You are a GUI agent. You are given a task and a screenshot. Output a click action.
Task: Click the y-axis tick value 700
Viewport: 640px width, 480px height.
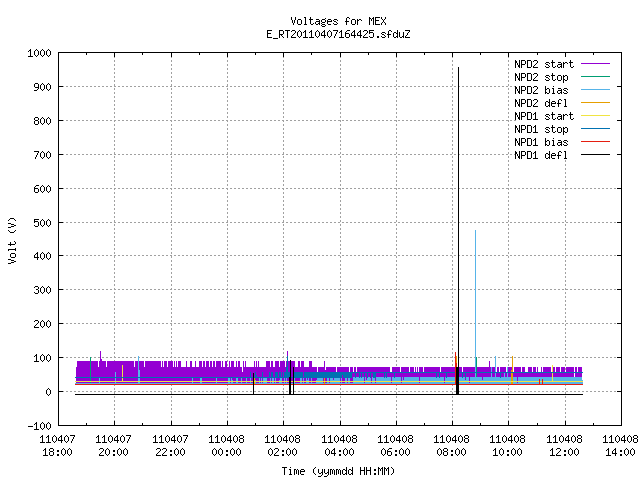coord(42,155)
